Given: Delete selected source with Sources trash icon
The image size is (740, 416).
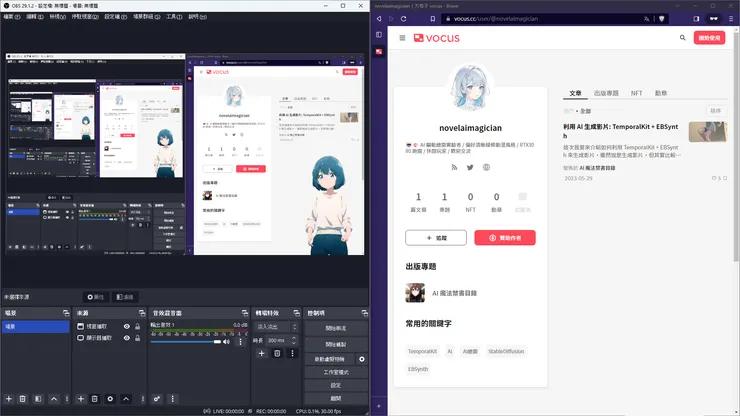Looking at the screenshot, I should 94,399.
